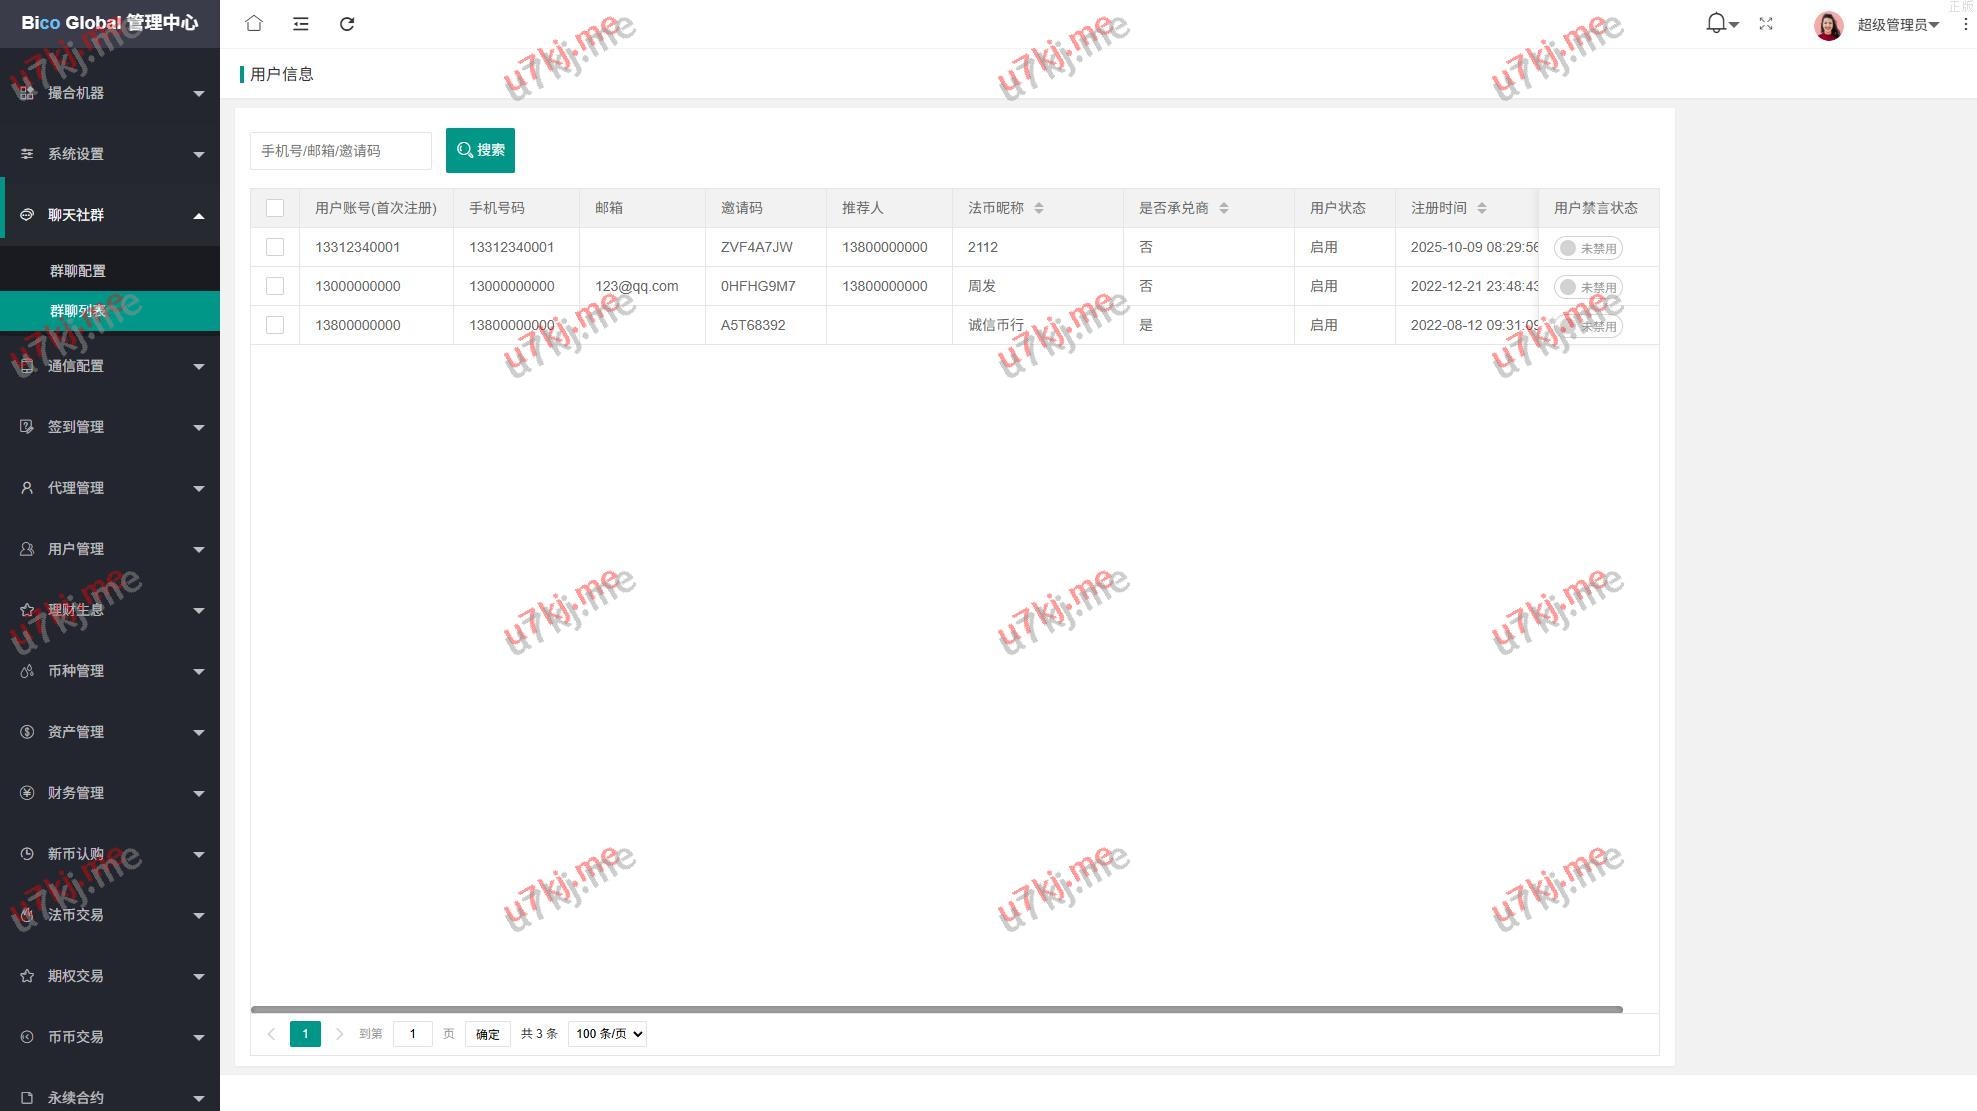This screenshot has width=1977, height=1111.
Task: Collapse the sidebar with the menu-fold icon
Action: (x=300, y=24)
